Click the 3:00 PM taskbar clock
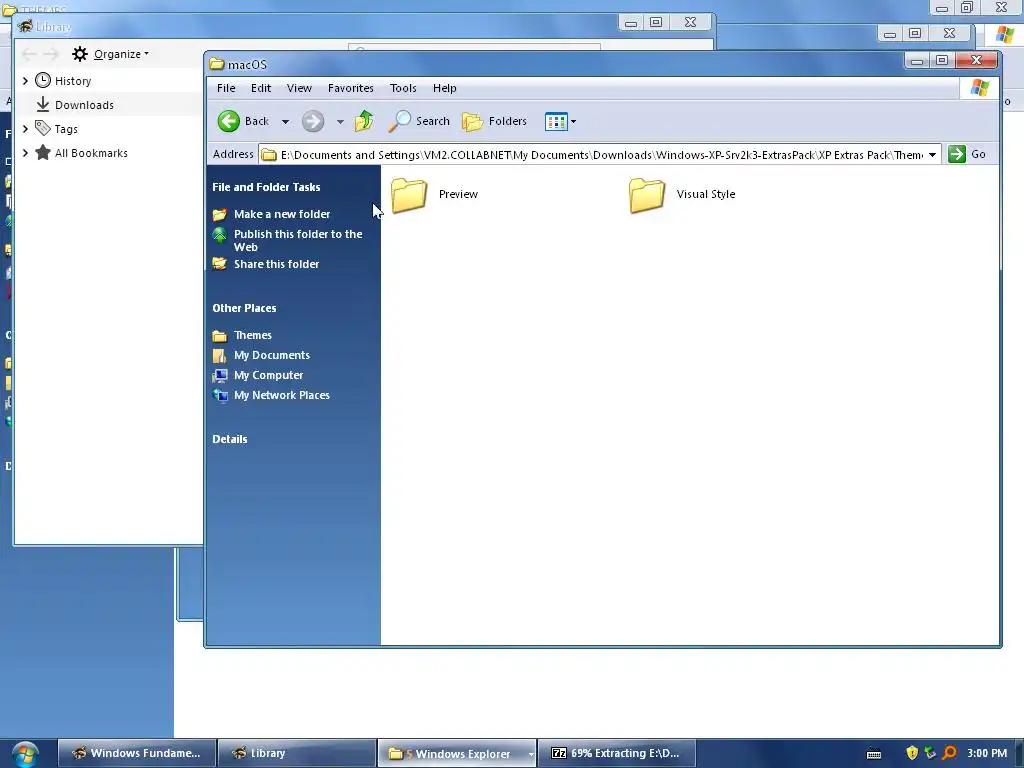 pos(987,753)
